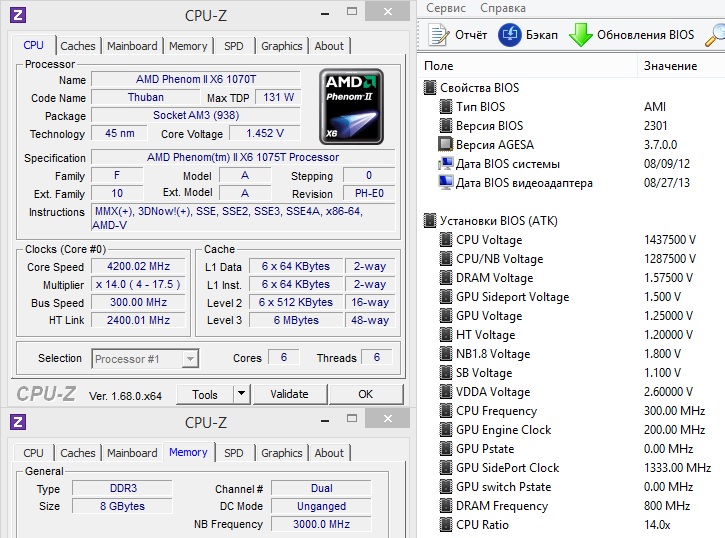Click the monitor icon beside Дата BIOS видеоадаптера
The width and height of the screenshot is (725, 538).
tap(445, 183)
